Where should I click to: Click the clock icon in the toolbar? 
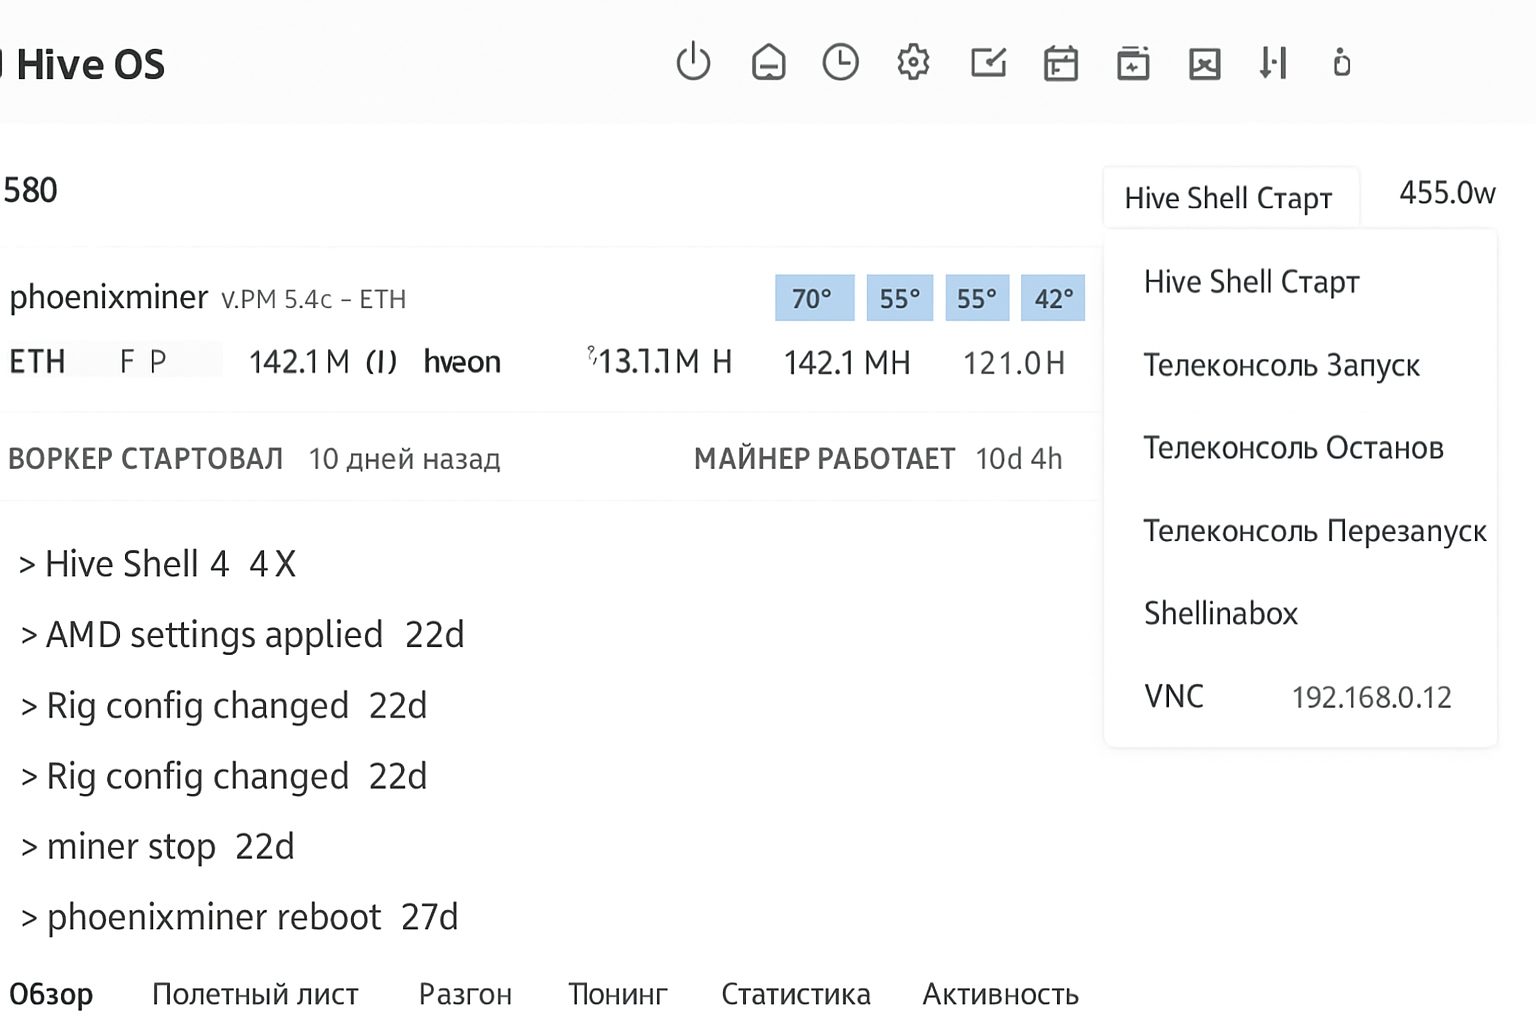840,63
